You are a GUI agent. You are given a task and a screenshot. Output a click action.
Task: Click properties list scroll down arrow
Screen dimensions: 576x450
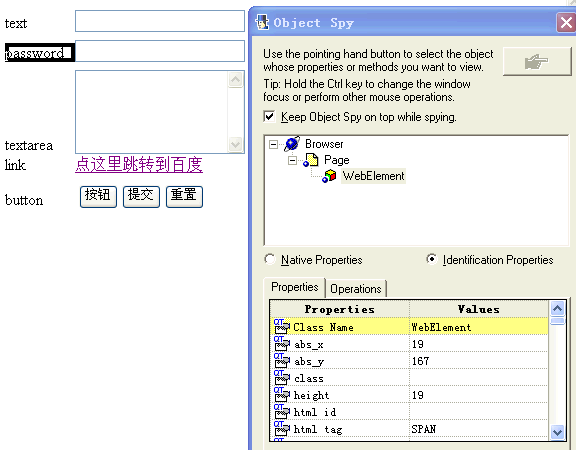(x=558, y=432)
